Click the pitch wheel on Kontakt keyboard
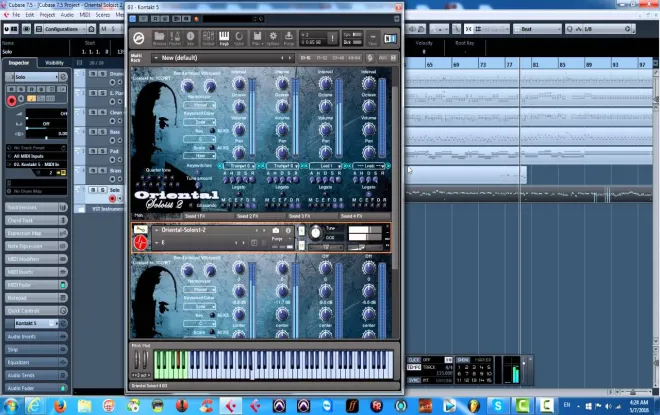 pos(137,360)
